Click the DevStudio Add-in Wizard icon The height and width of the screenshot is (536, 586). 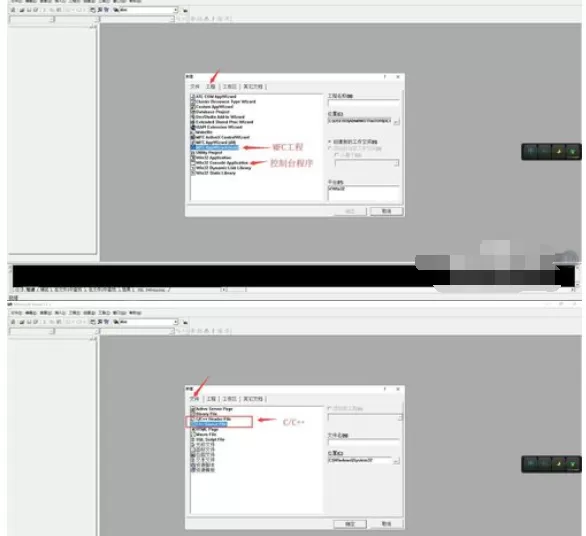(x=193, y=117)
